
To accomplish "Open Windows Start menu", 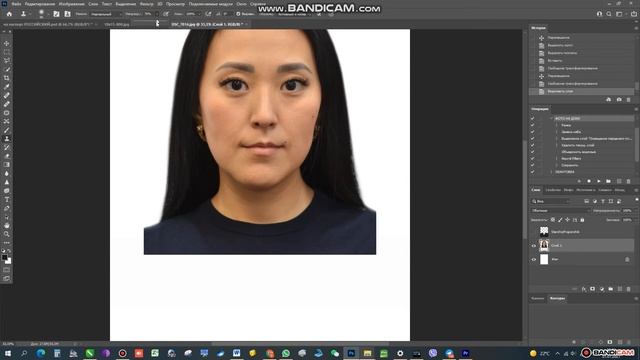I will tap(7, 353).
